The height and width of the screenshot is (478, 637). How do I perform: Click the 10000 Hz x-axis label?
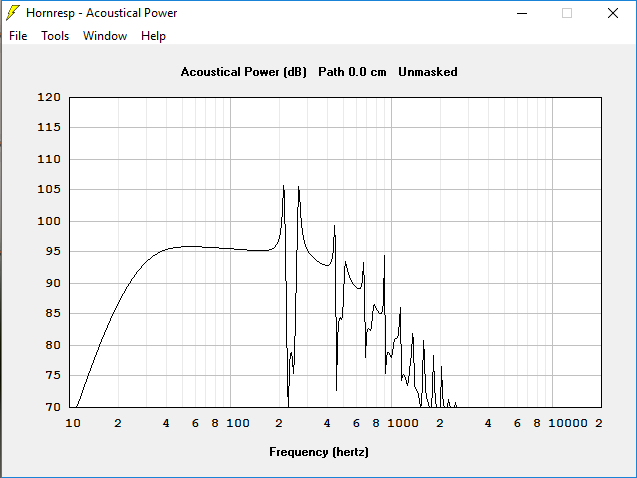[568, 423]
